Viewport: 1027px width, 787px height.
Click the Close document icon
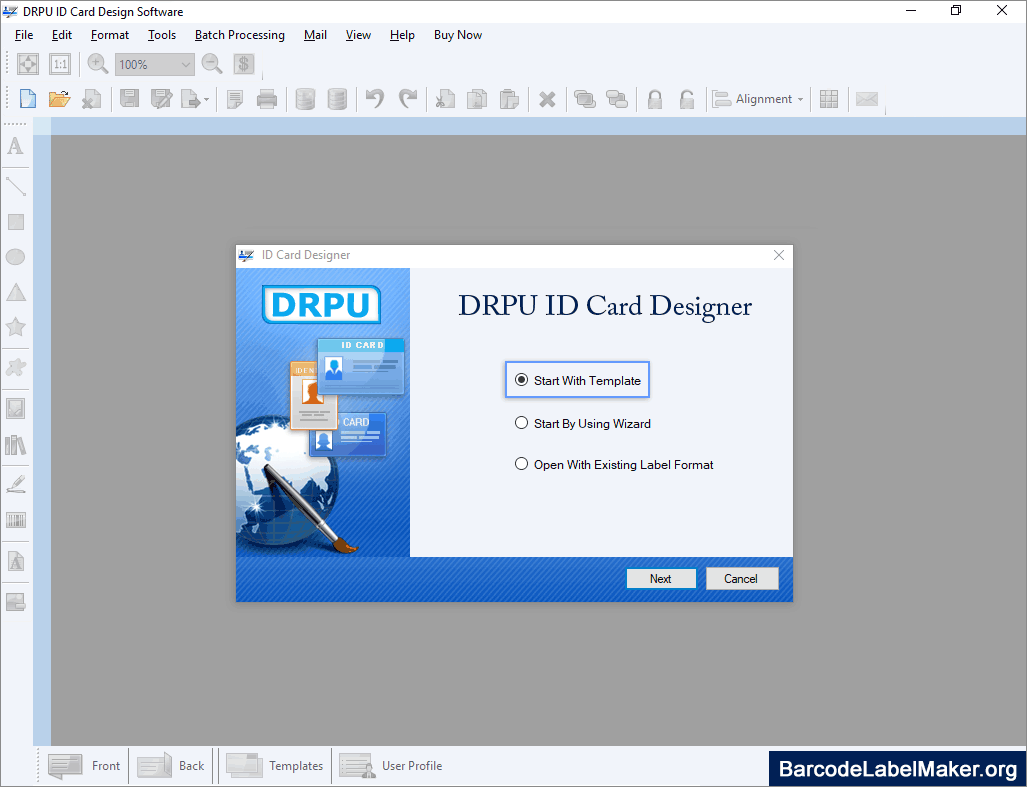(91, 99)
